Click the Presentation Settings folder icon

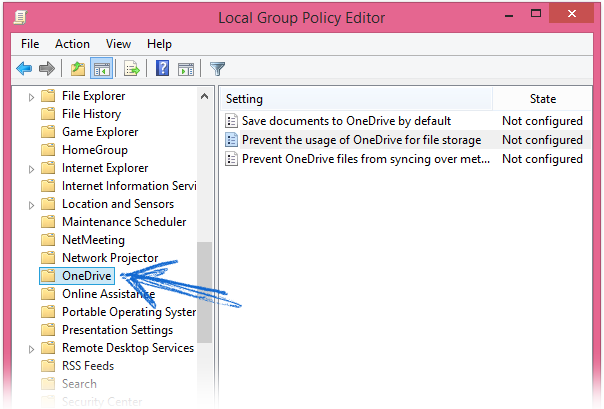click(x=48, y=330)
